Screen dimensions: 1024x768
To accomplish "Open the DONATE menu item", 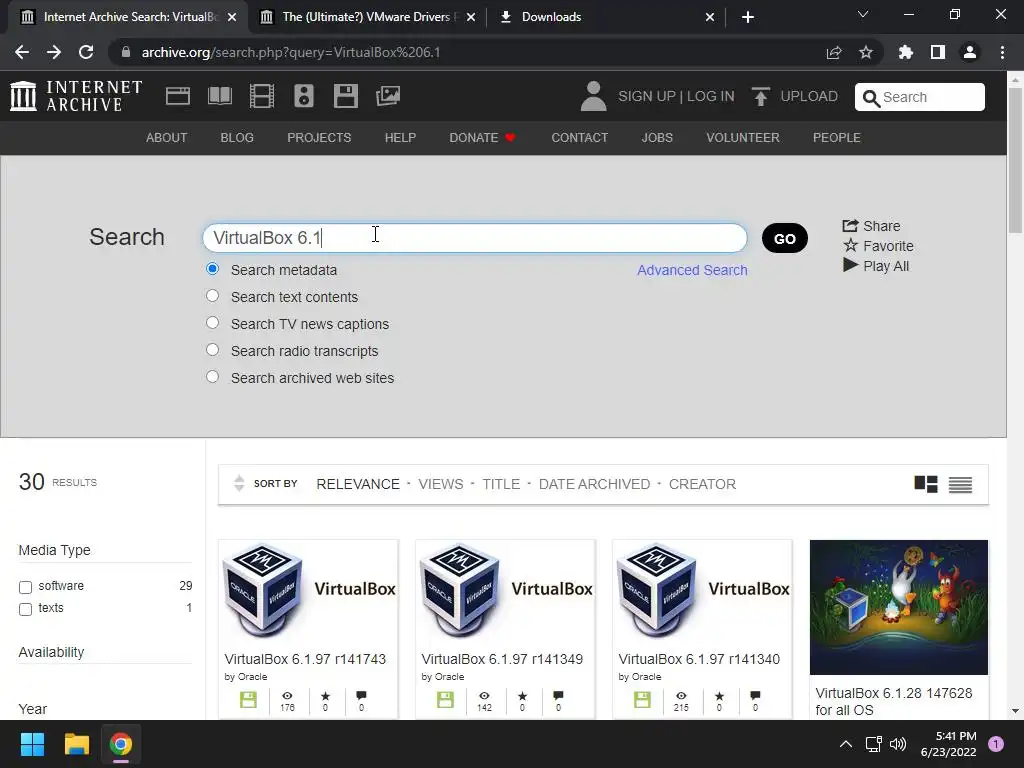I will click(x=483, y=138).
